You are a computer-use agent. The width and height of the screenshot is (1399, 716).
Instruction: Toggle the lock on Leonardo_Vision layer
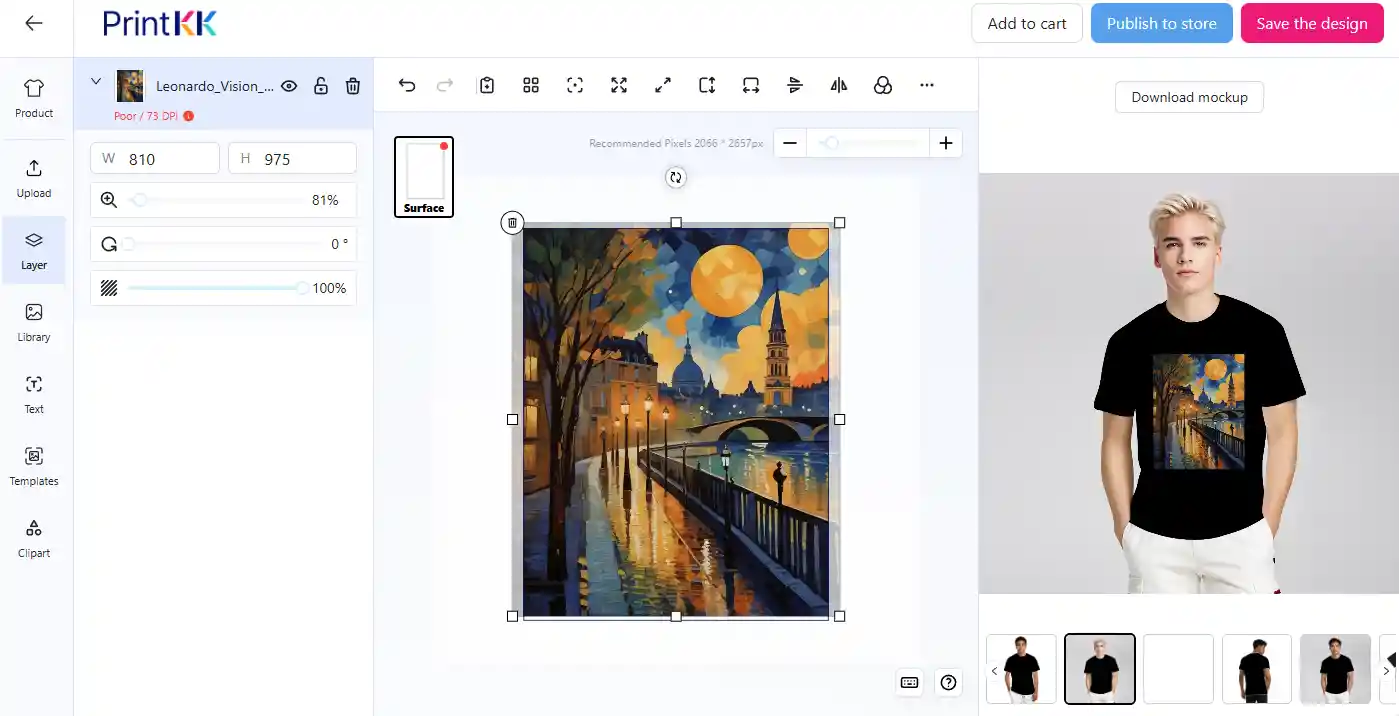coord(321,86)
